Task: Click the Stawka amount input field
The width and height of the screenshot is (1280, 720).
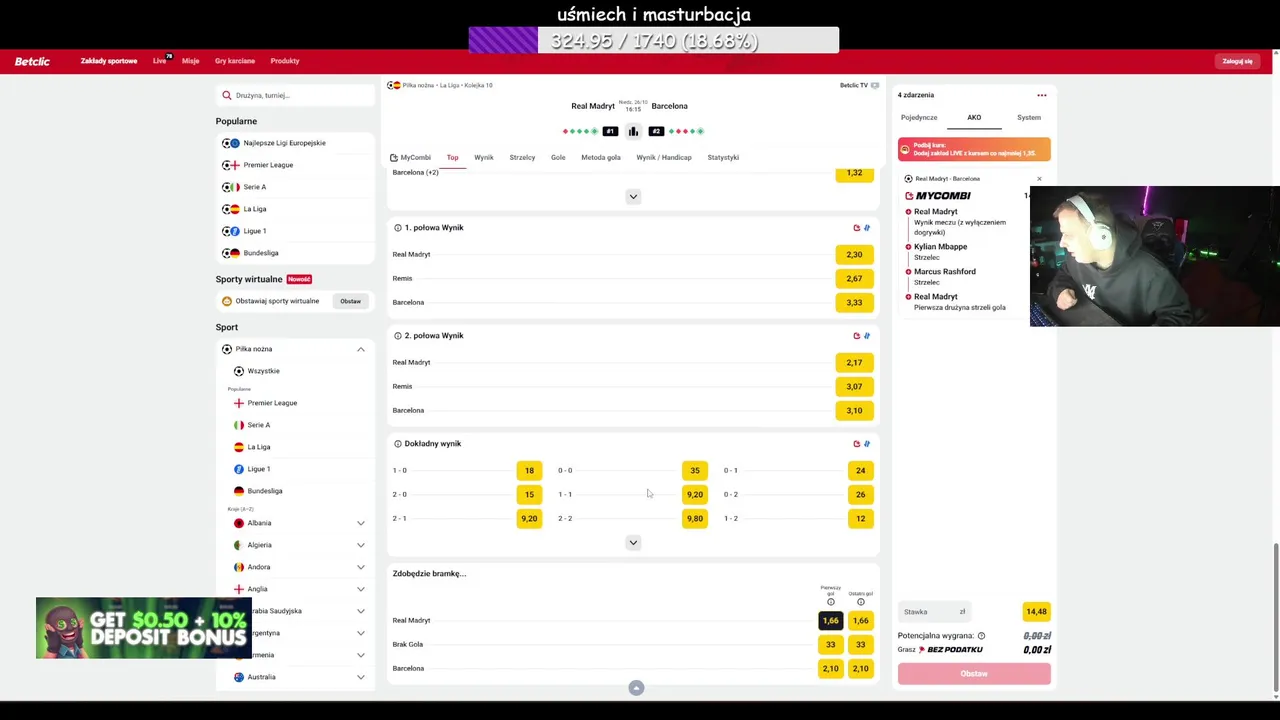Action: (x=934, y=612)
